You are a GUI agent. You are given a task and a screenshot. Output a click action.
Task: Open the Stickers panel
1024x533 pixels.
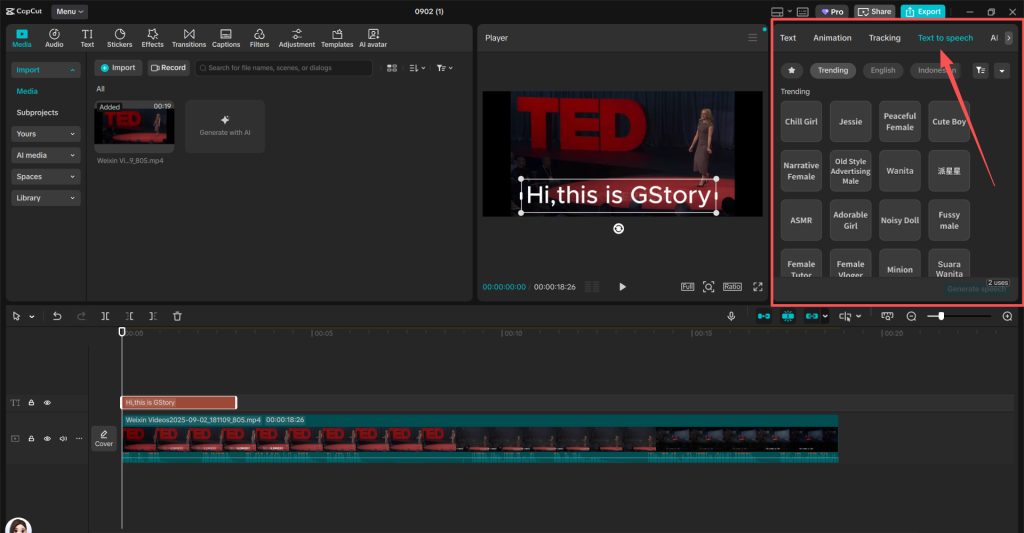120,38
